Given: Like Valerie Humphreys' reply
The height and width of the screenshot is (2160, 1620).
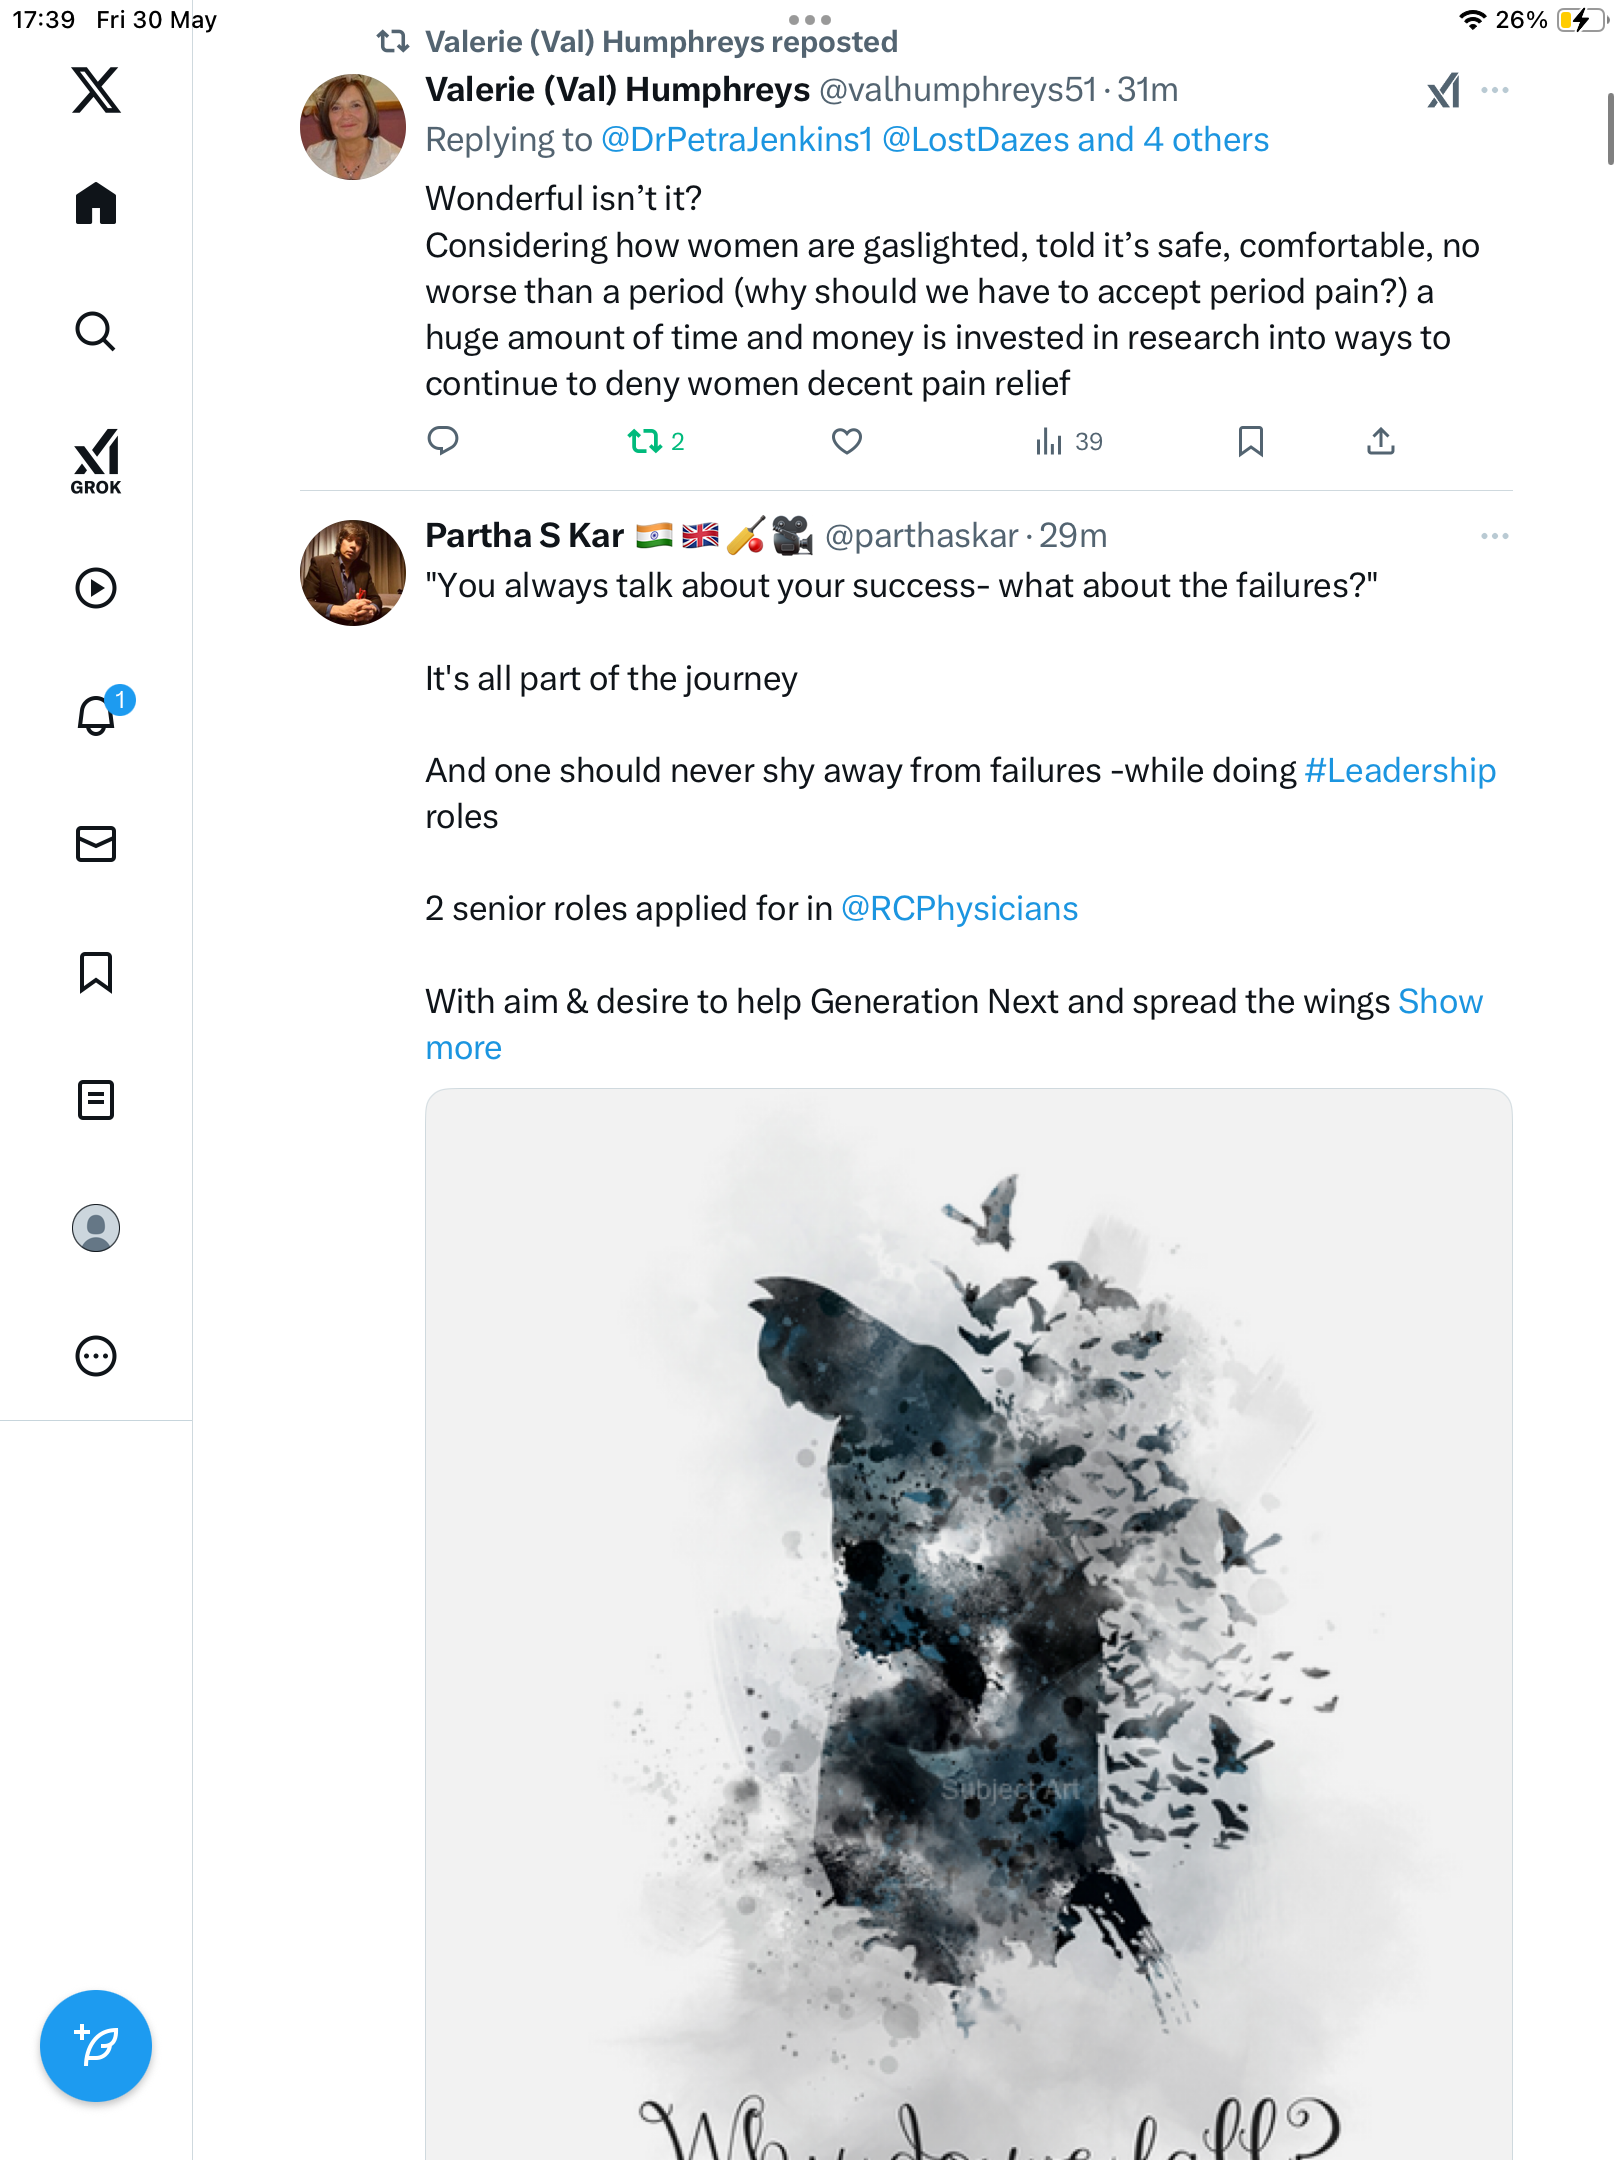Looking at the screenshot, I should 847,441.
